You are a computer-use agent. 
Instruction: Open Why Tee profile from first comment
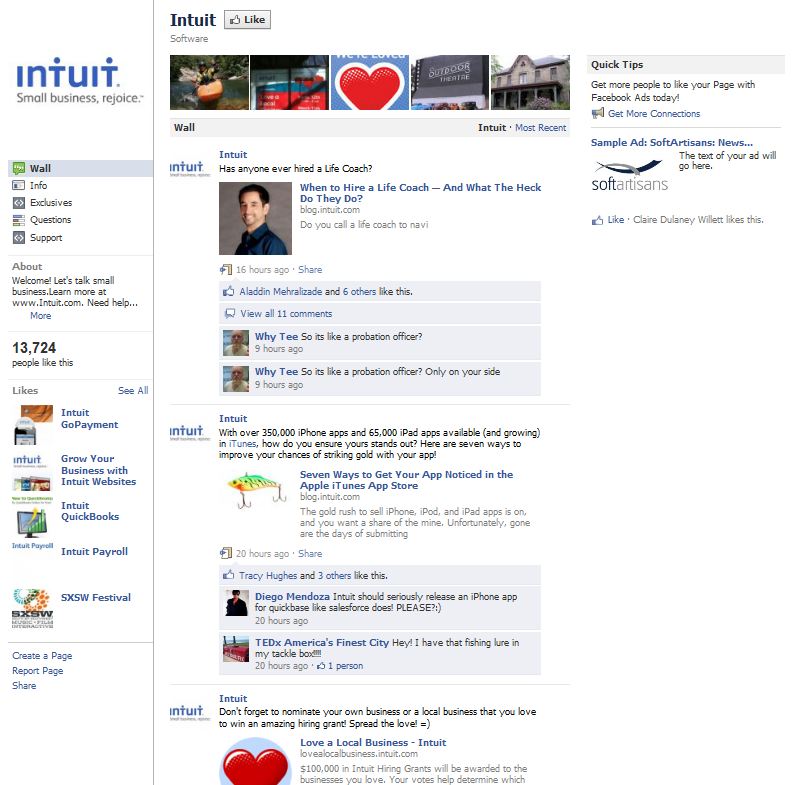[276, 337]
